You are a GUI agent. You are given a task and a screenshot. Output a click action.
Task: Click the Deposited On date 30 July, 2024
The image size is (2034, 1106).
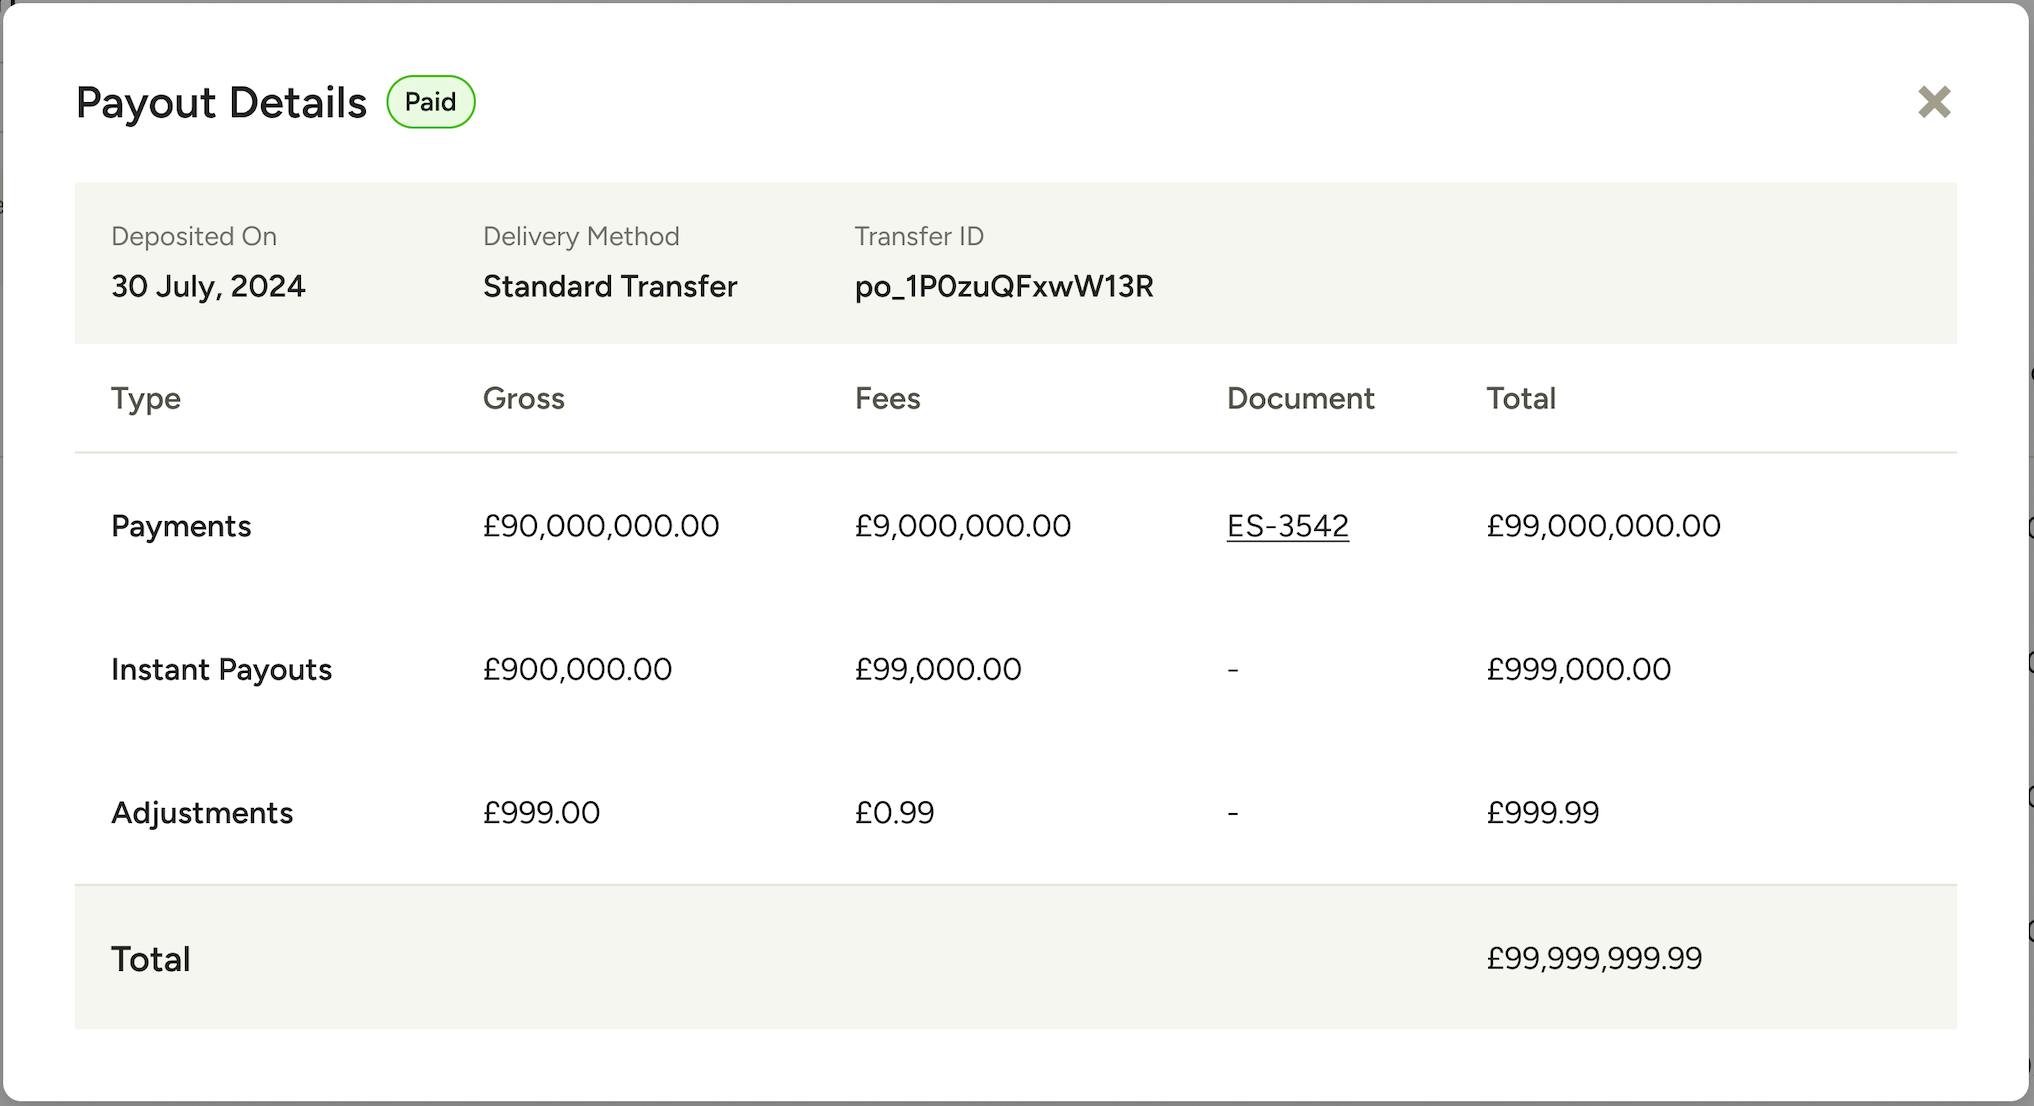tap(208, 287)
